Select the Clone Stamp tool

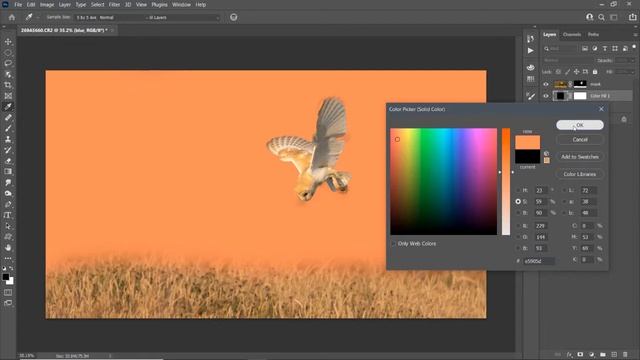(8, 139)
